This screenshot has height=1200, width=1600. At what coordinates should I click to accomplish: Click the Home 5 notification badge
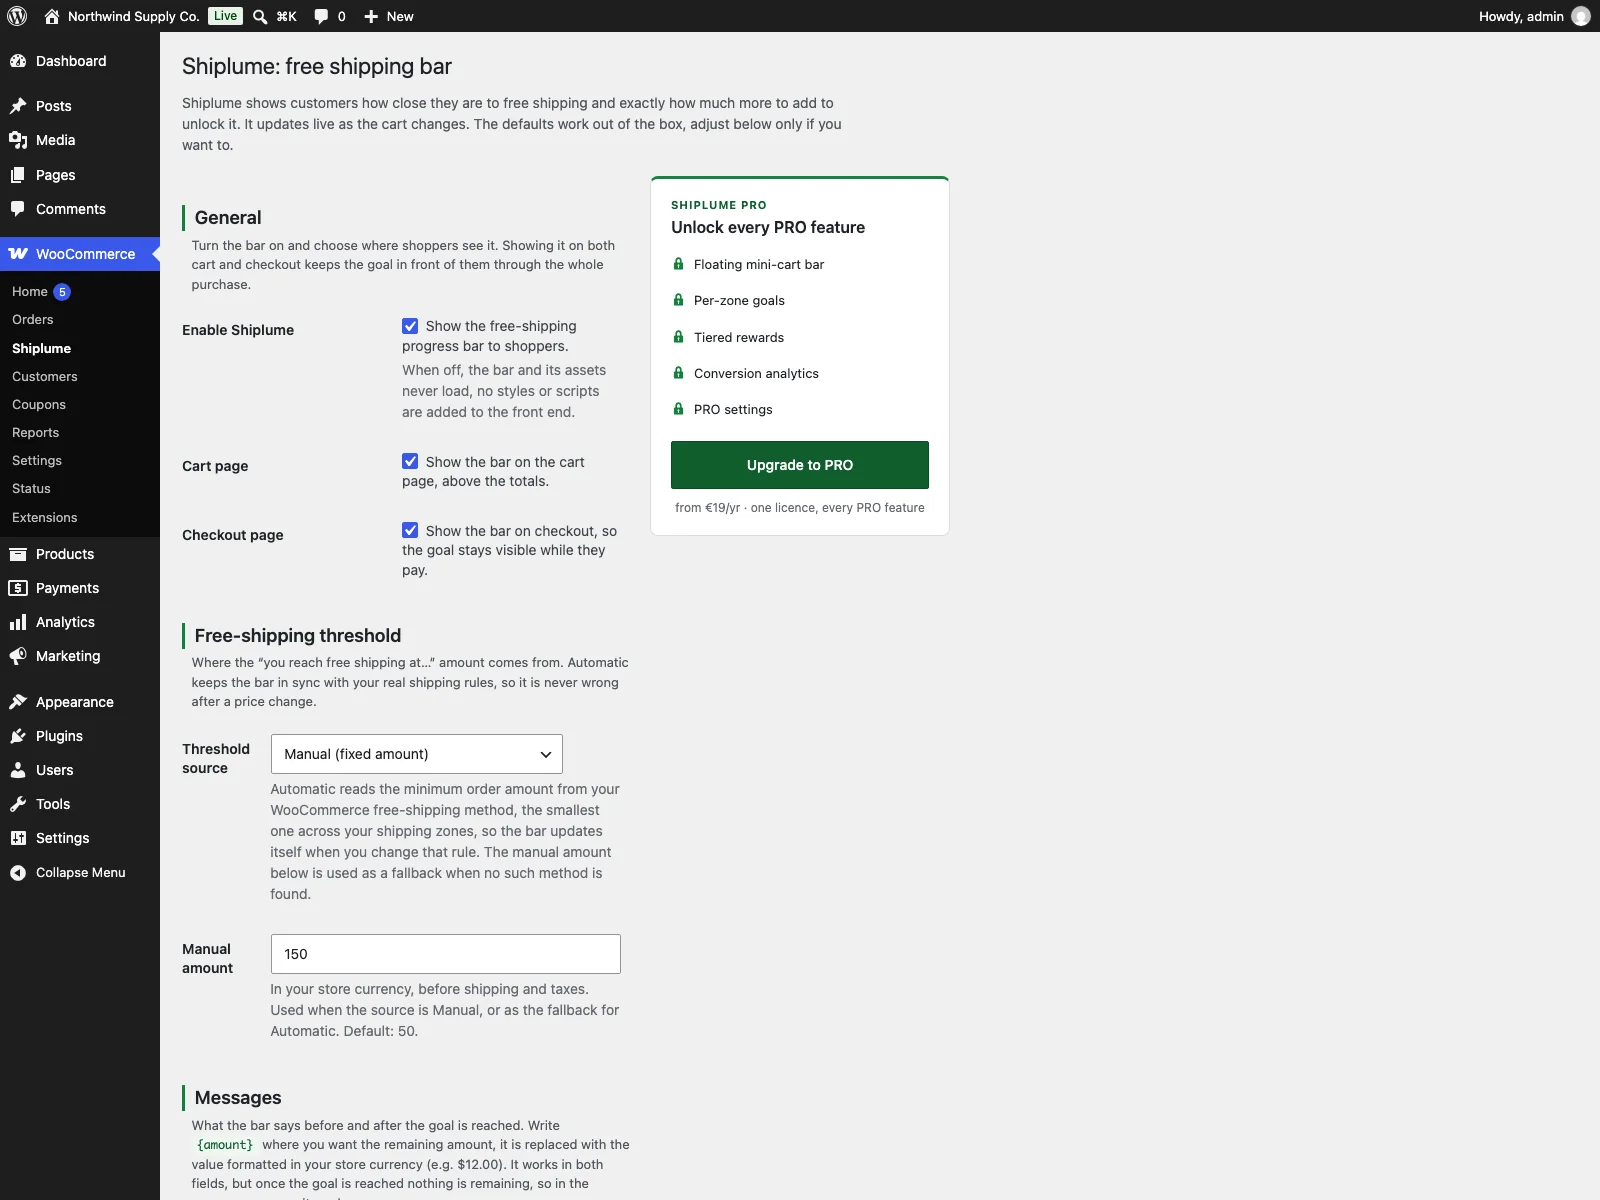pos(62,292)
